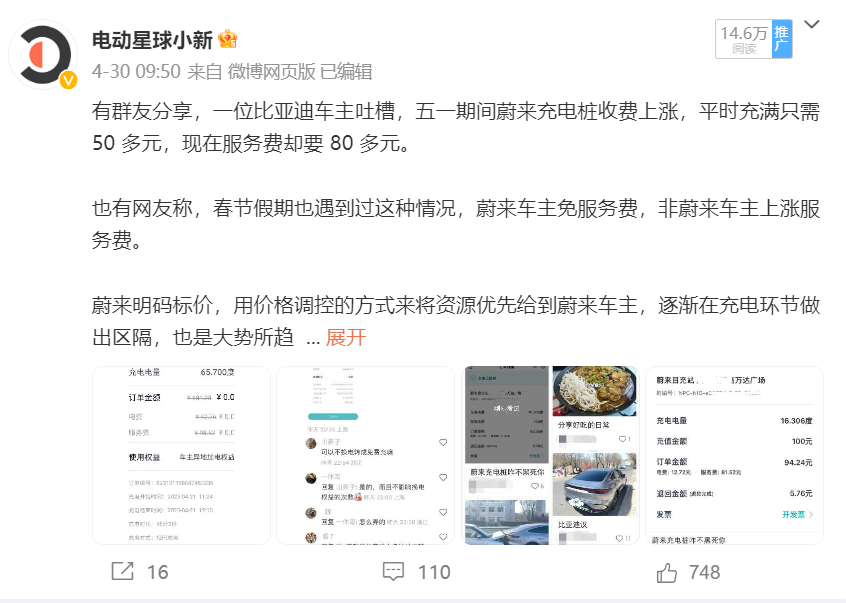Click the orange verified V badge
The image size is (846, 603).
pos(68,80)
